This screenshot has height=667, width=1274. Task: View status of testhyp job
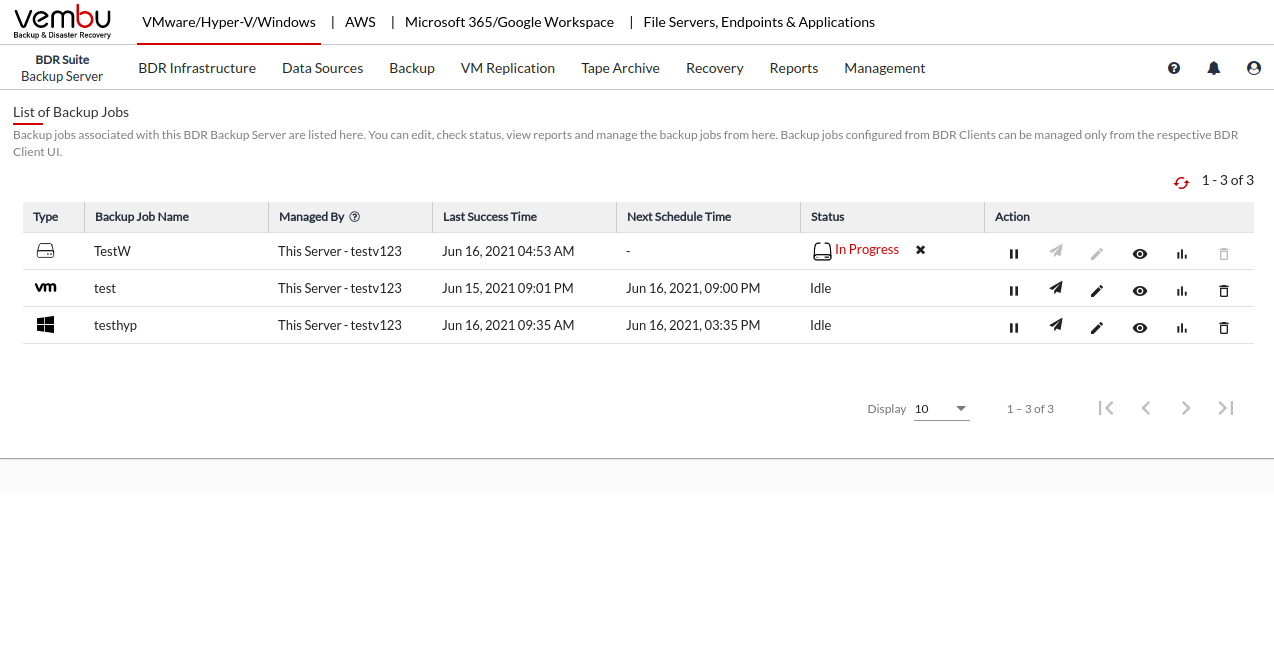point(1139,327)
